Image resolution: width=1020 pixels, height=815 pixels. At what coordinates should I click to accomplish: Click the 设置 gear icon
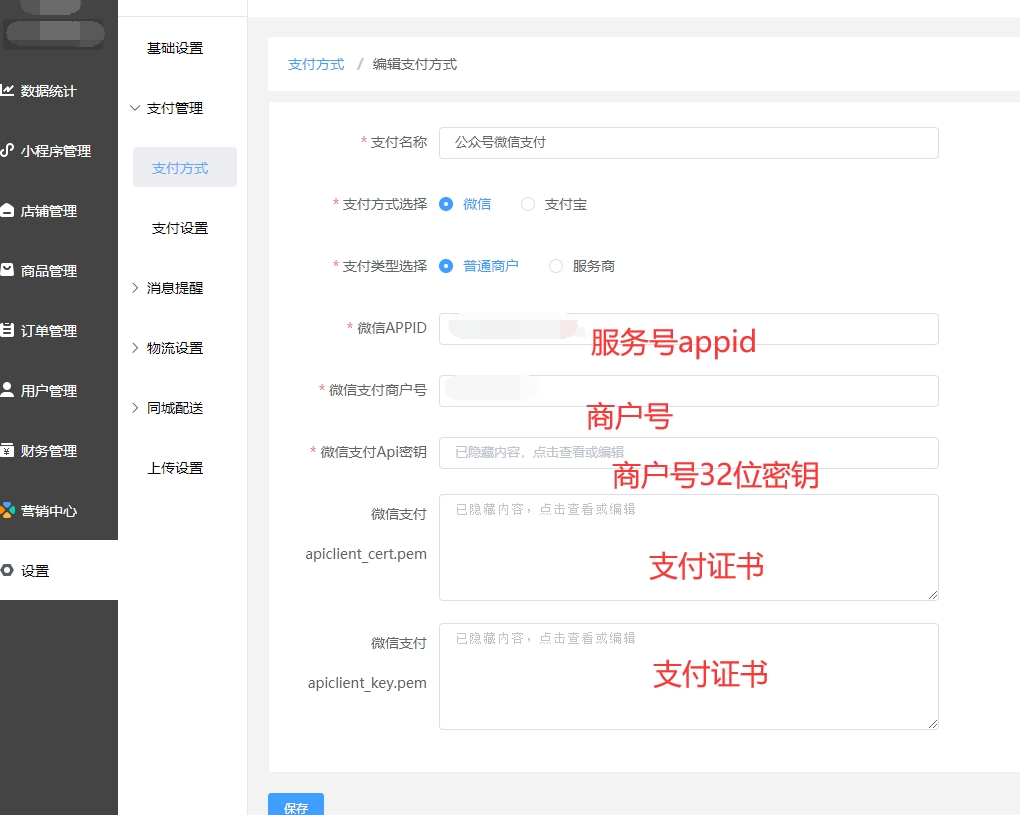7,570
